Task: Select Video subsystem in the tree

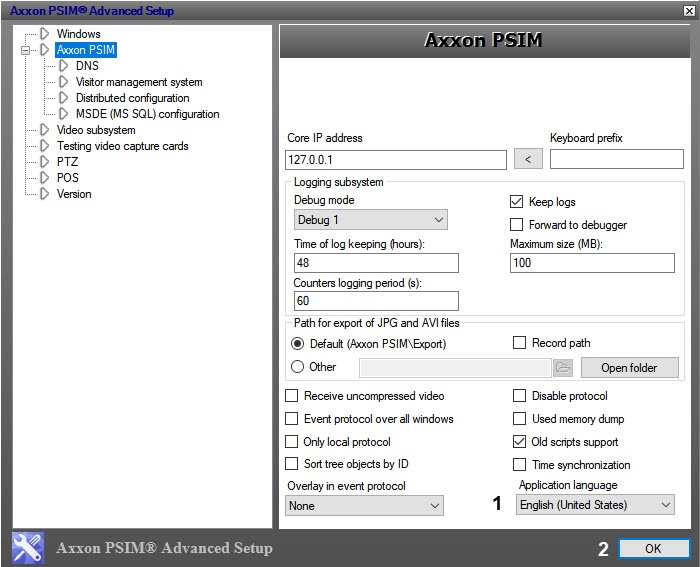Action: 96,130
